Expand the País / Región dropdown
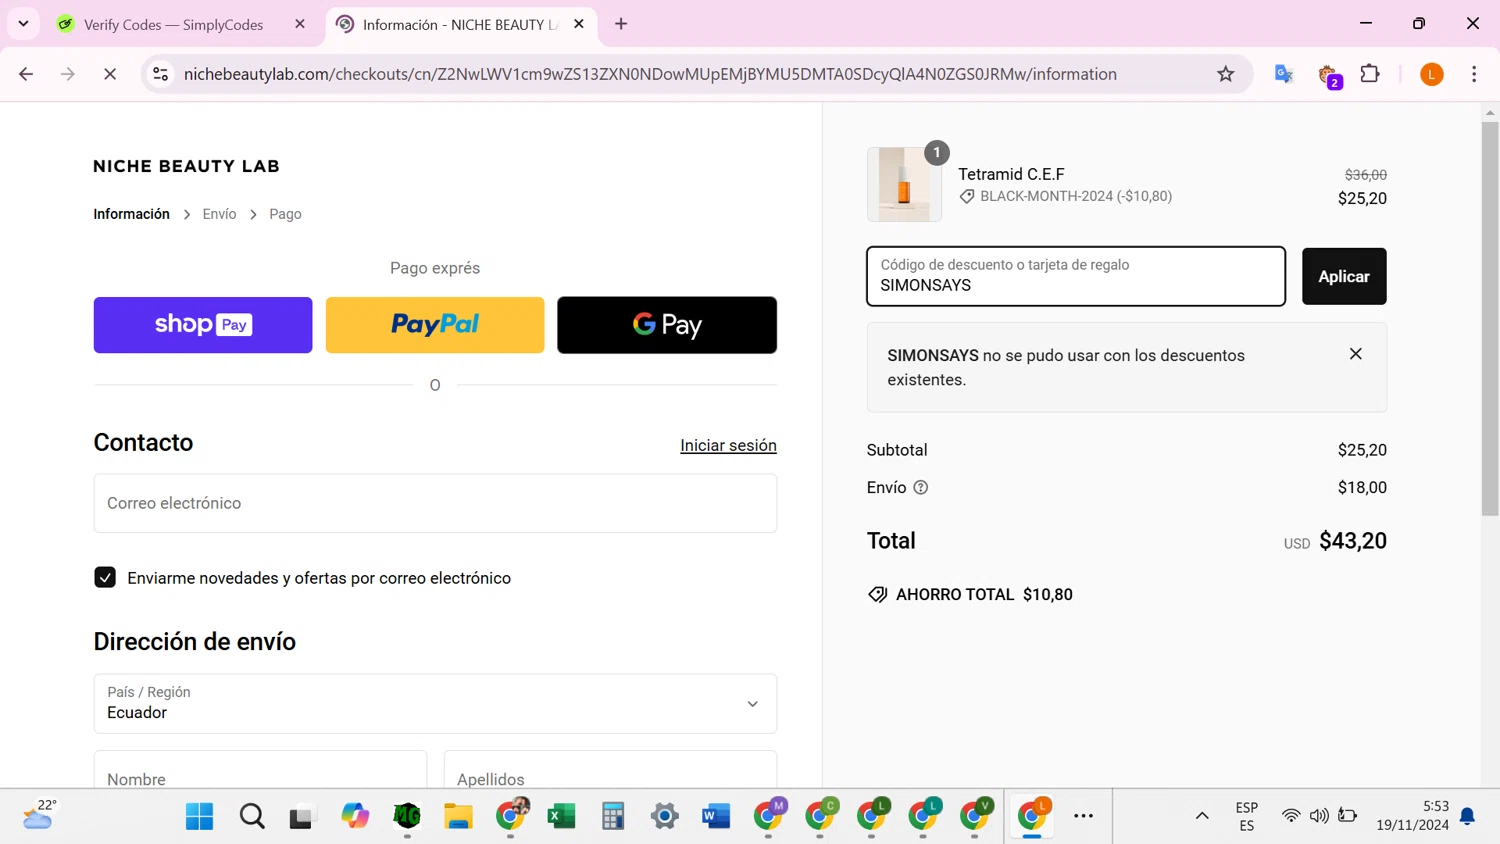 click(435, 704)
